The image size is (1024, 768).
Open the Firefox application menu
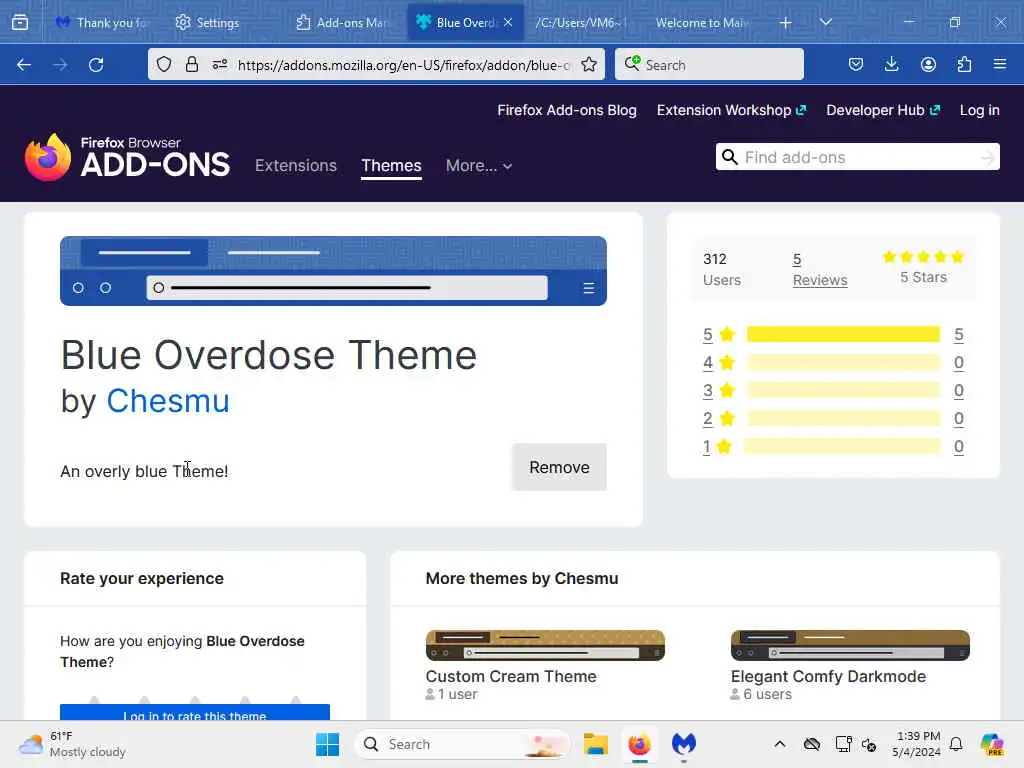coord(1000,64)
